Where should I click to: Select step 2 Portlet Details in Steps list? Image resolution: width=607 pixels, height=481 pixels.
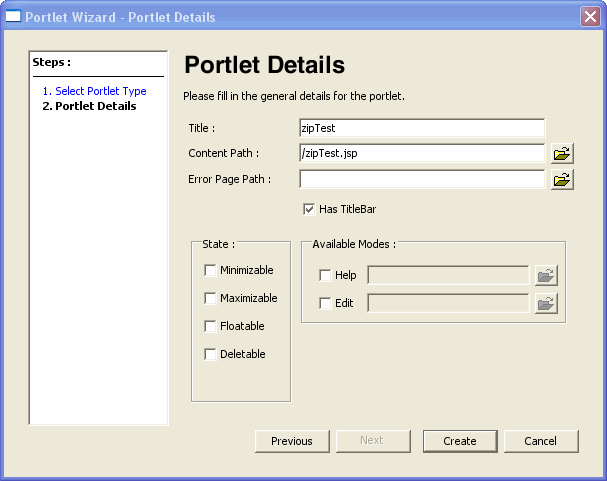coord(89,106)
